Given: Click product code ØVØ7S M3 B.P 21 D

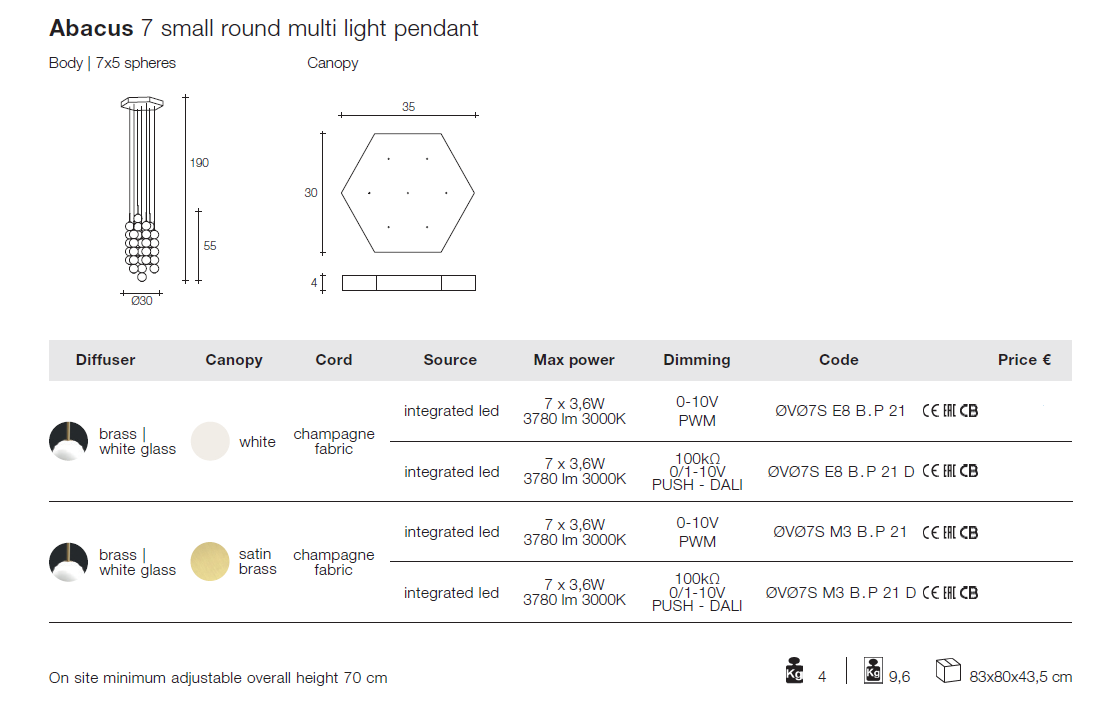Looking at the screenshot, I should point(841,593).
